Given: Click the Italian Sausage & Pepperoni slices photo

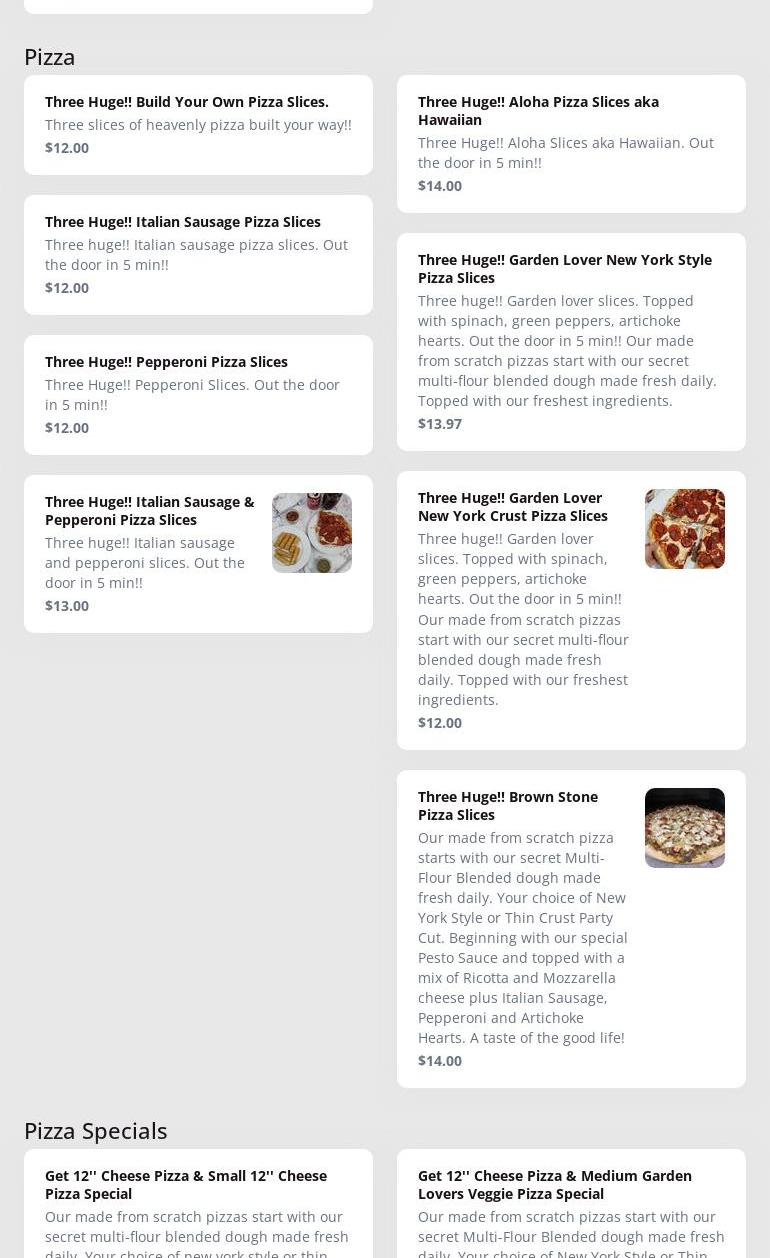Looking at the screenshot, I should point(311,533).
